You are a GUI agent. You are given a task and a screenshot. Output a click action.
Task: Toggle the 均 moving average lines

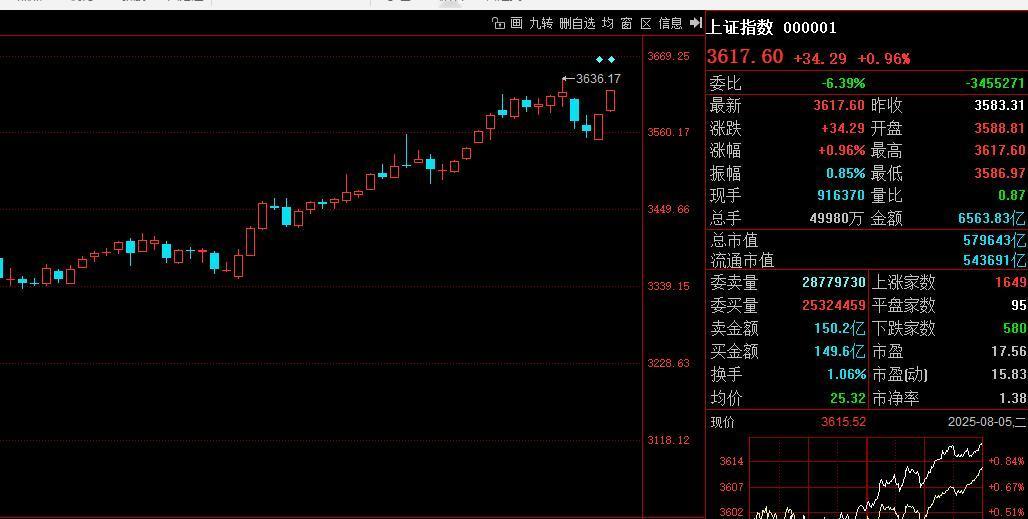pyautogui.click(x=608, y=24)
